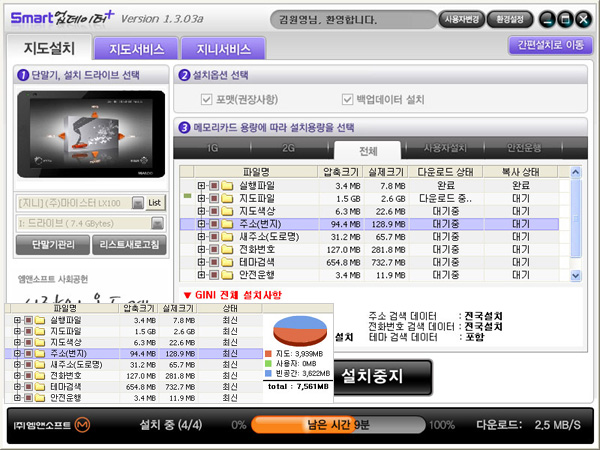Click folder icon of 안전운행 in main list

click(227, 275)
